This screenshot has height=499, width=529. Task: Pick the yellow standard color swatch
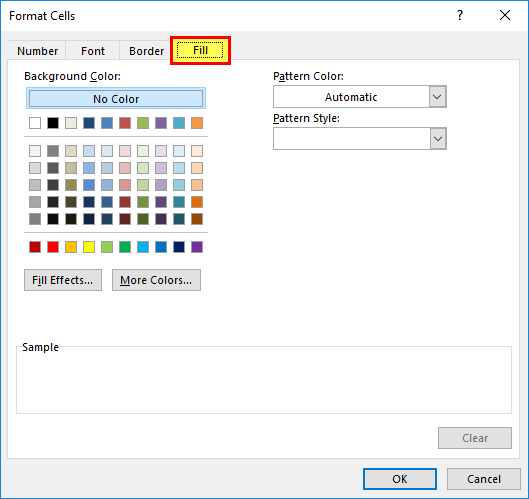pyautogui.click(x=89, y=247)
